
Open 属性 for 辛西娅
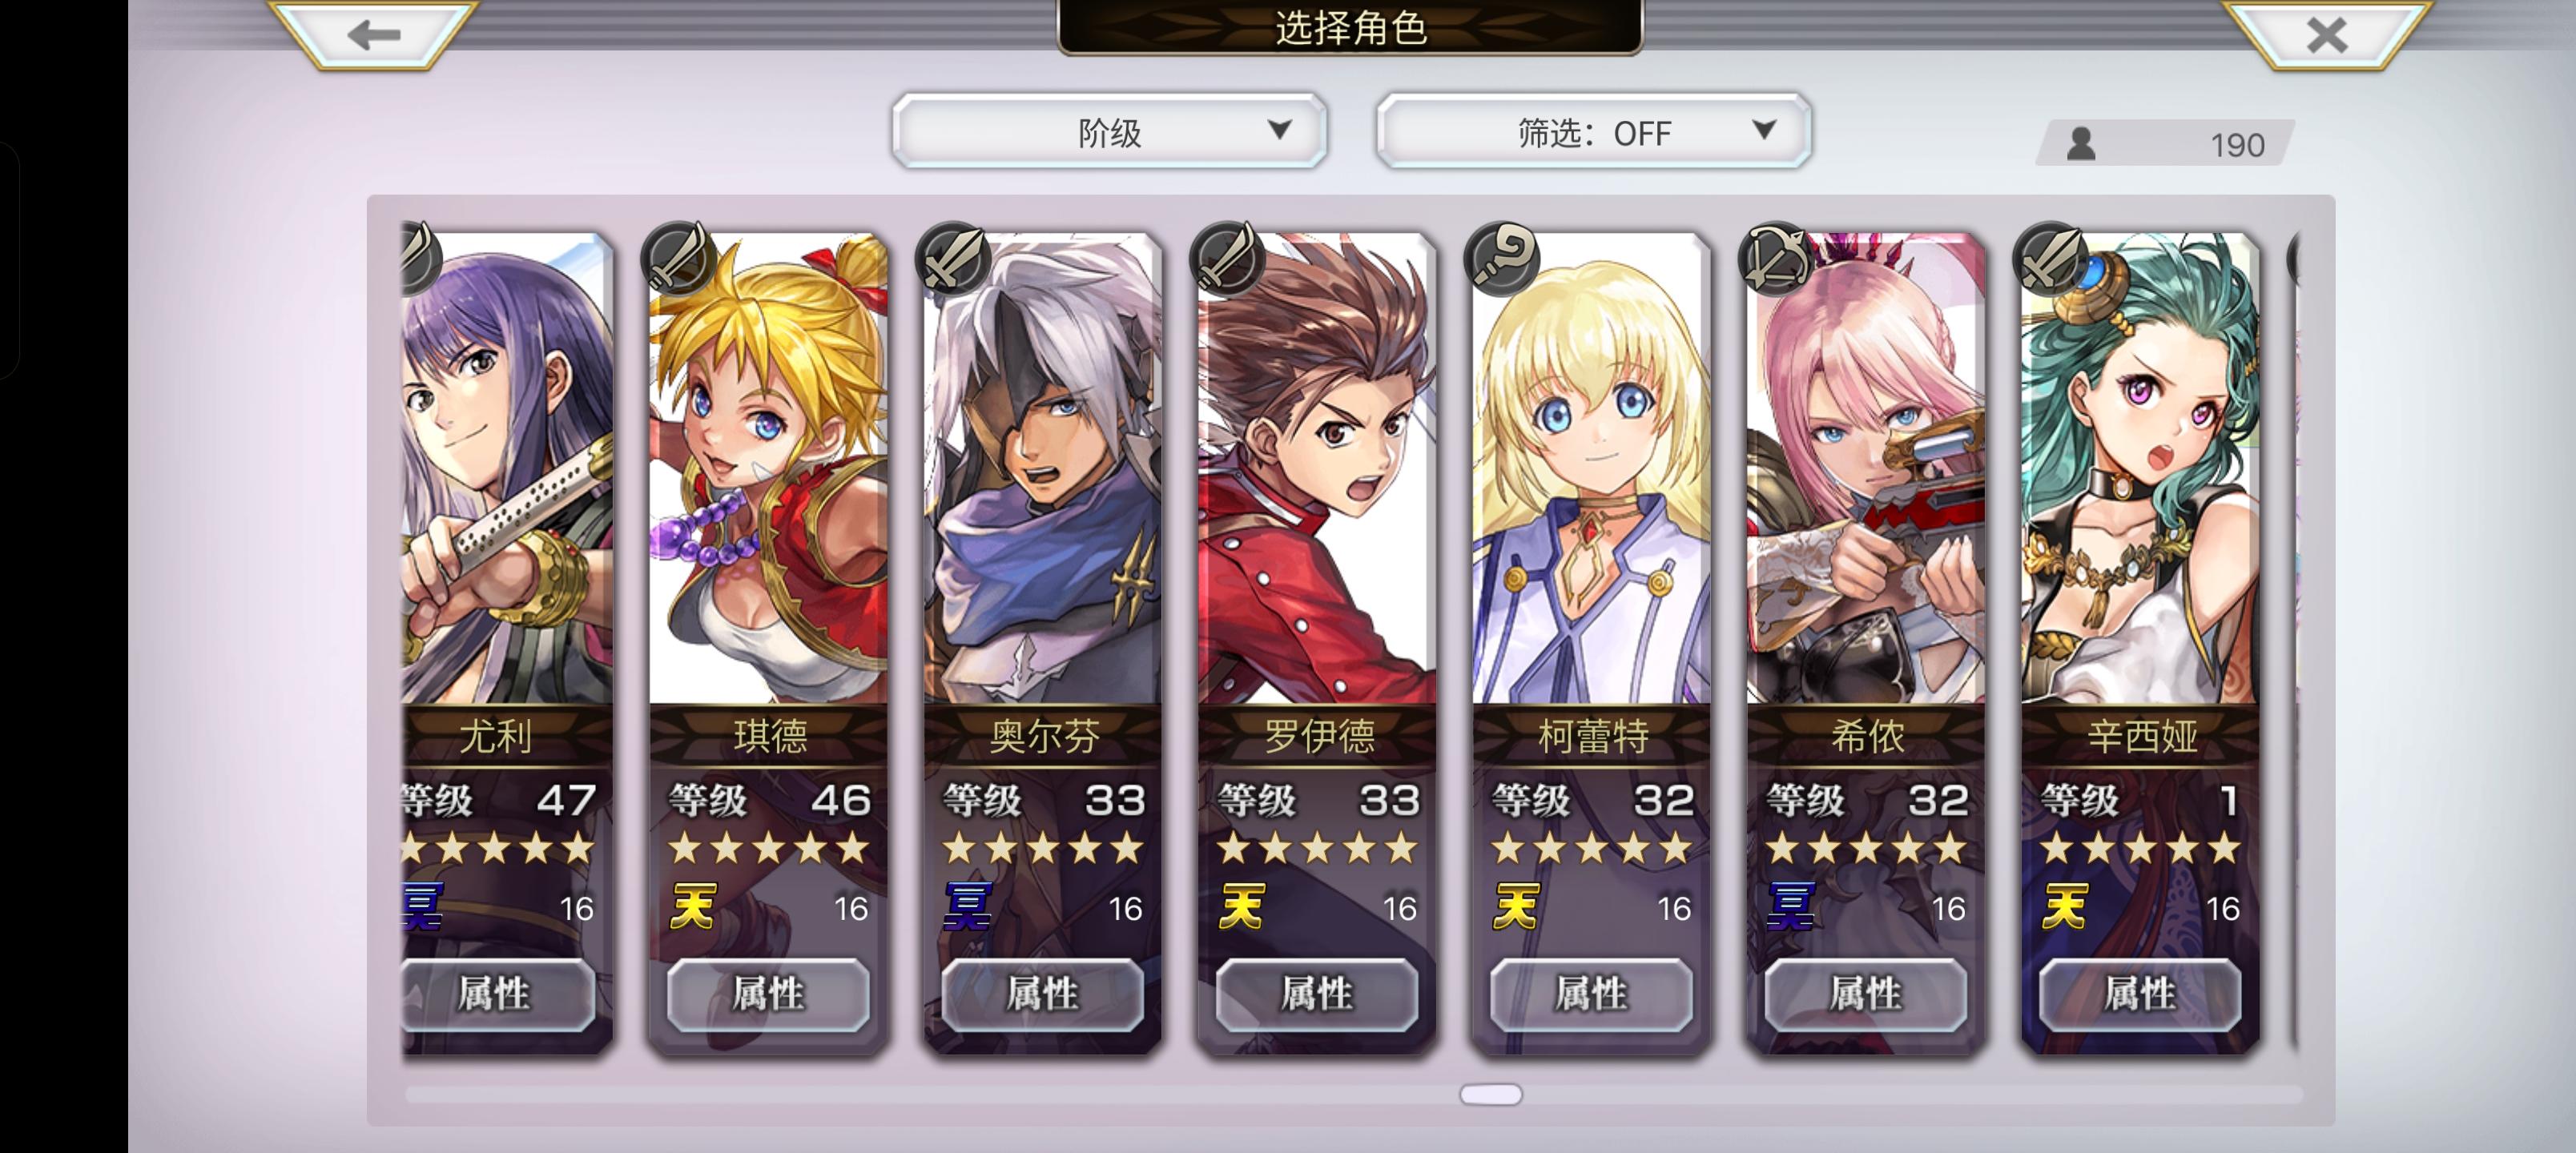[2140, 994]
